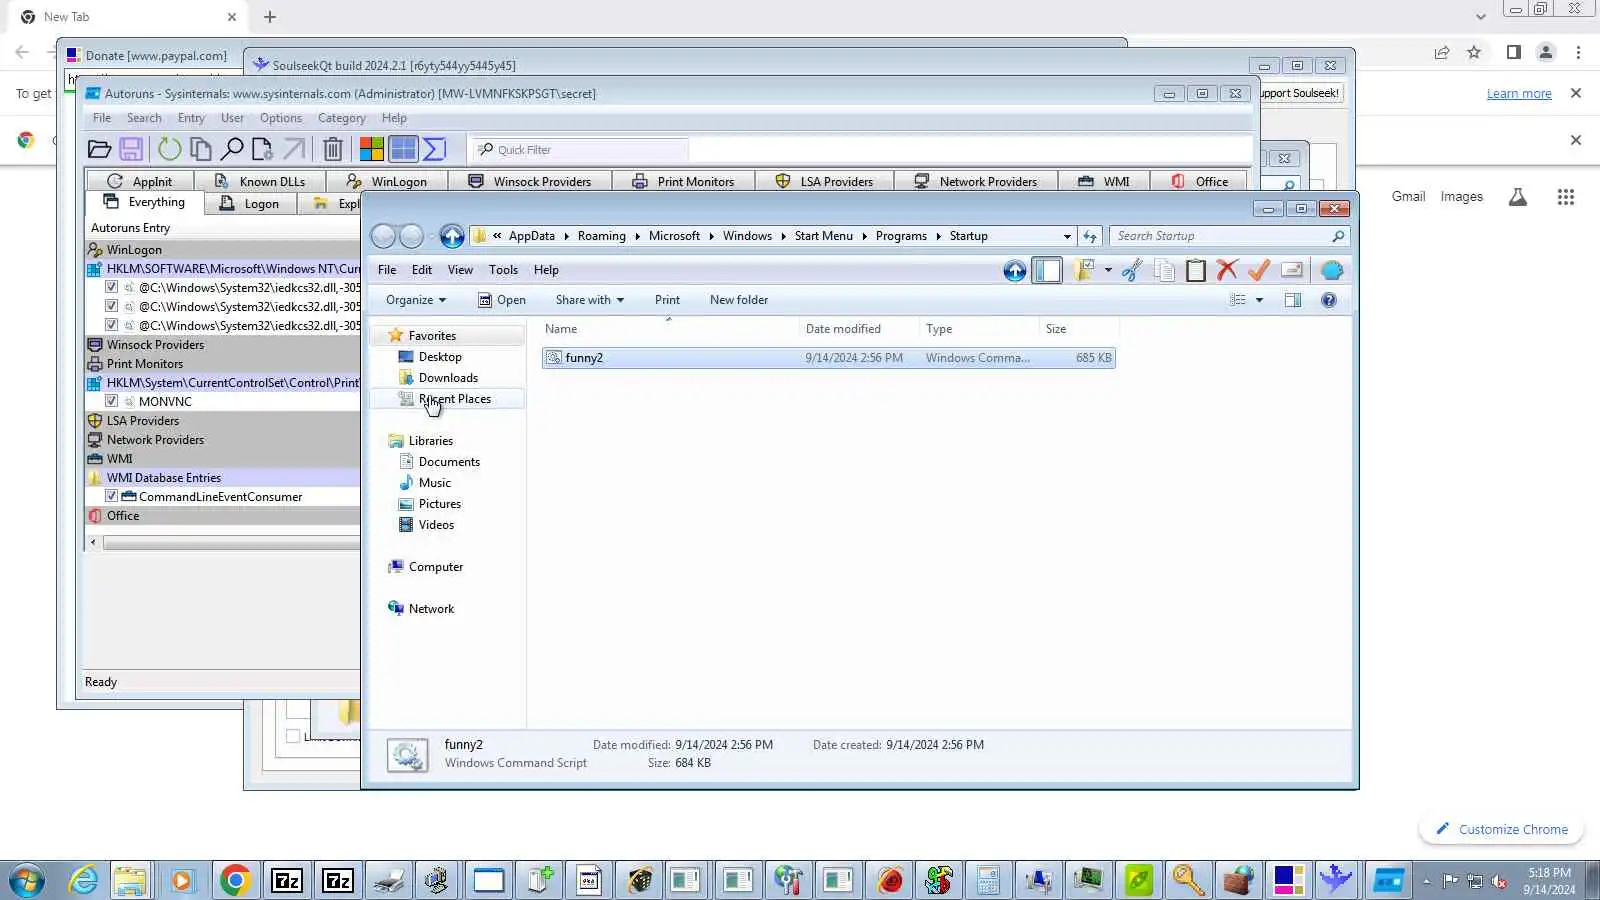This screenshot has height=900, width=1600.
Task: Click the refresh arrows beside the address bar
Action: (x=1090, y=237)
